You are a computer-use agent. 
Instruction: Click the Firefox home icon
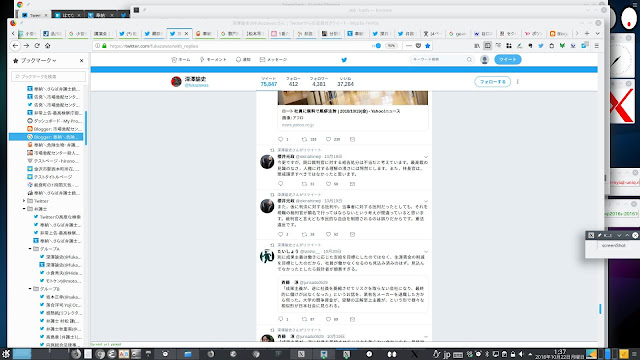pos(47,46)
